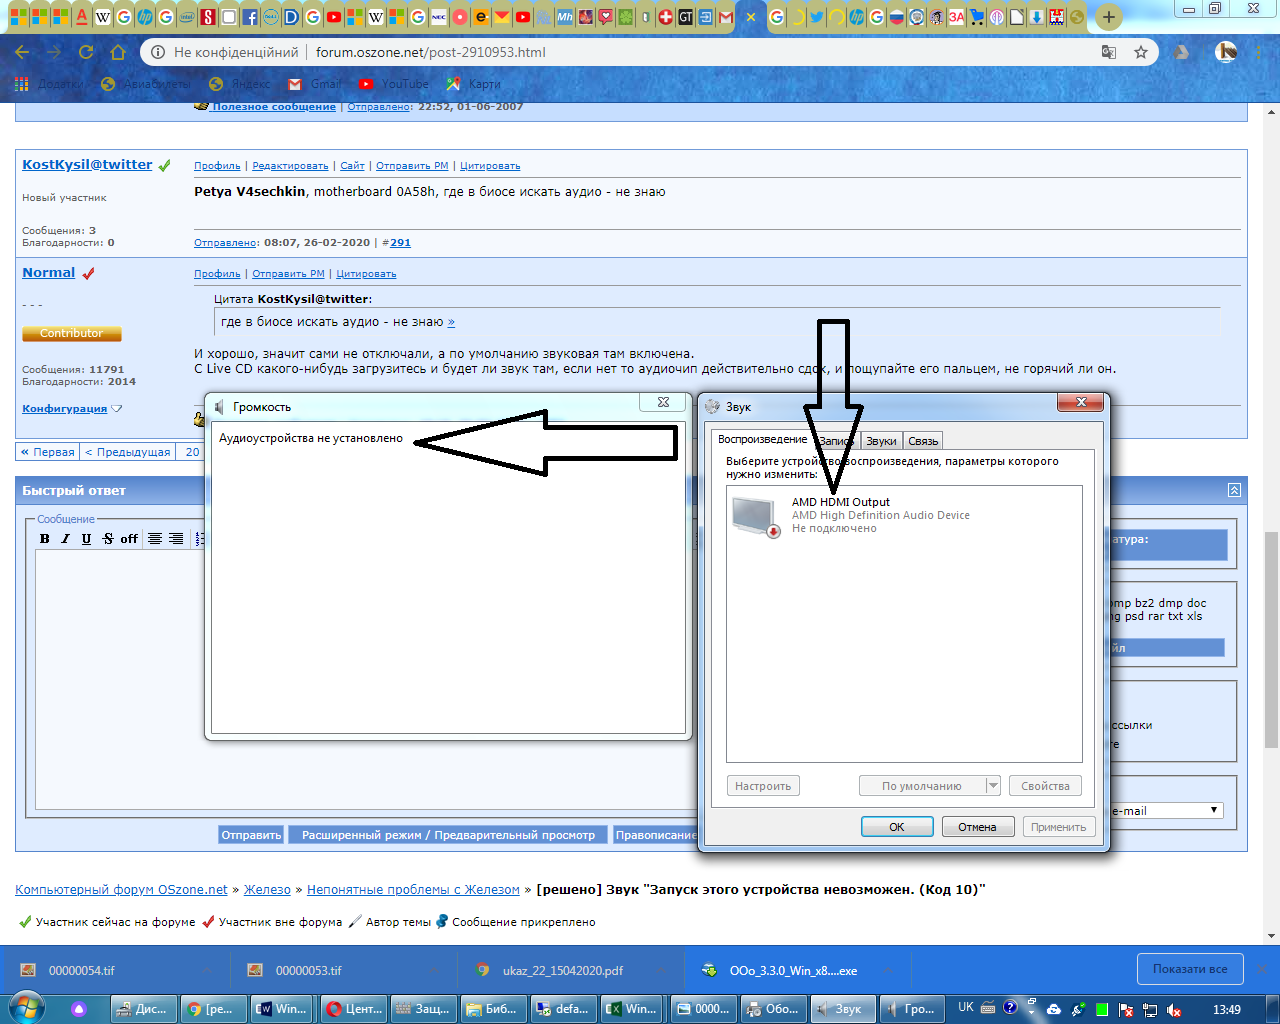Viewport: 1280px width, 1024px height.
Task: Apply italic formatting in the reply editor
Action: point(65,538)
